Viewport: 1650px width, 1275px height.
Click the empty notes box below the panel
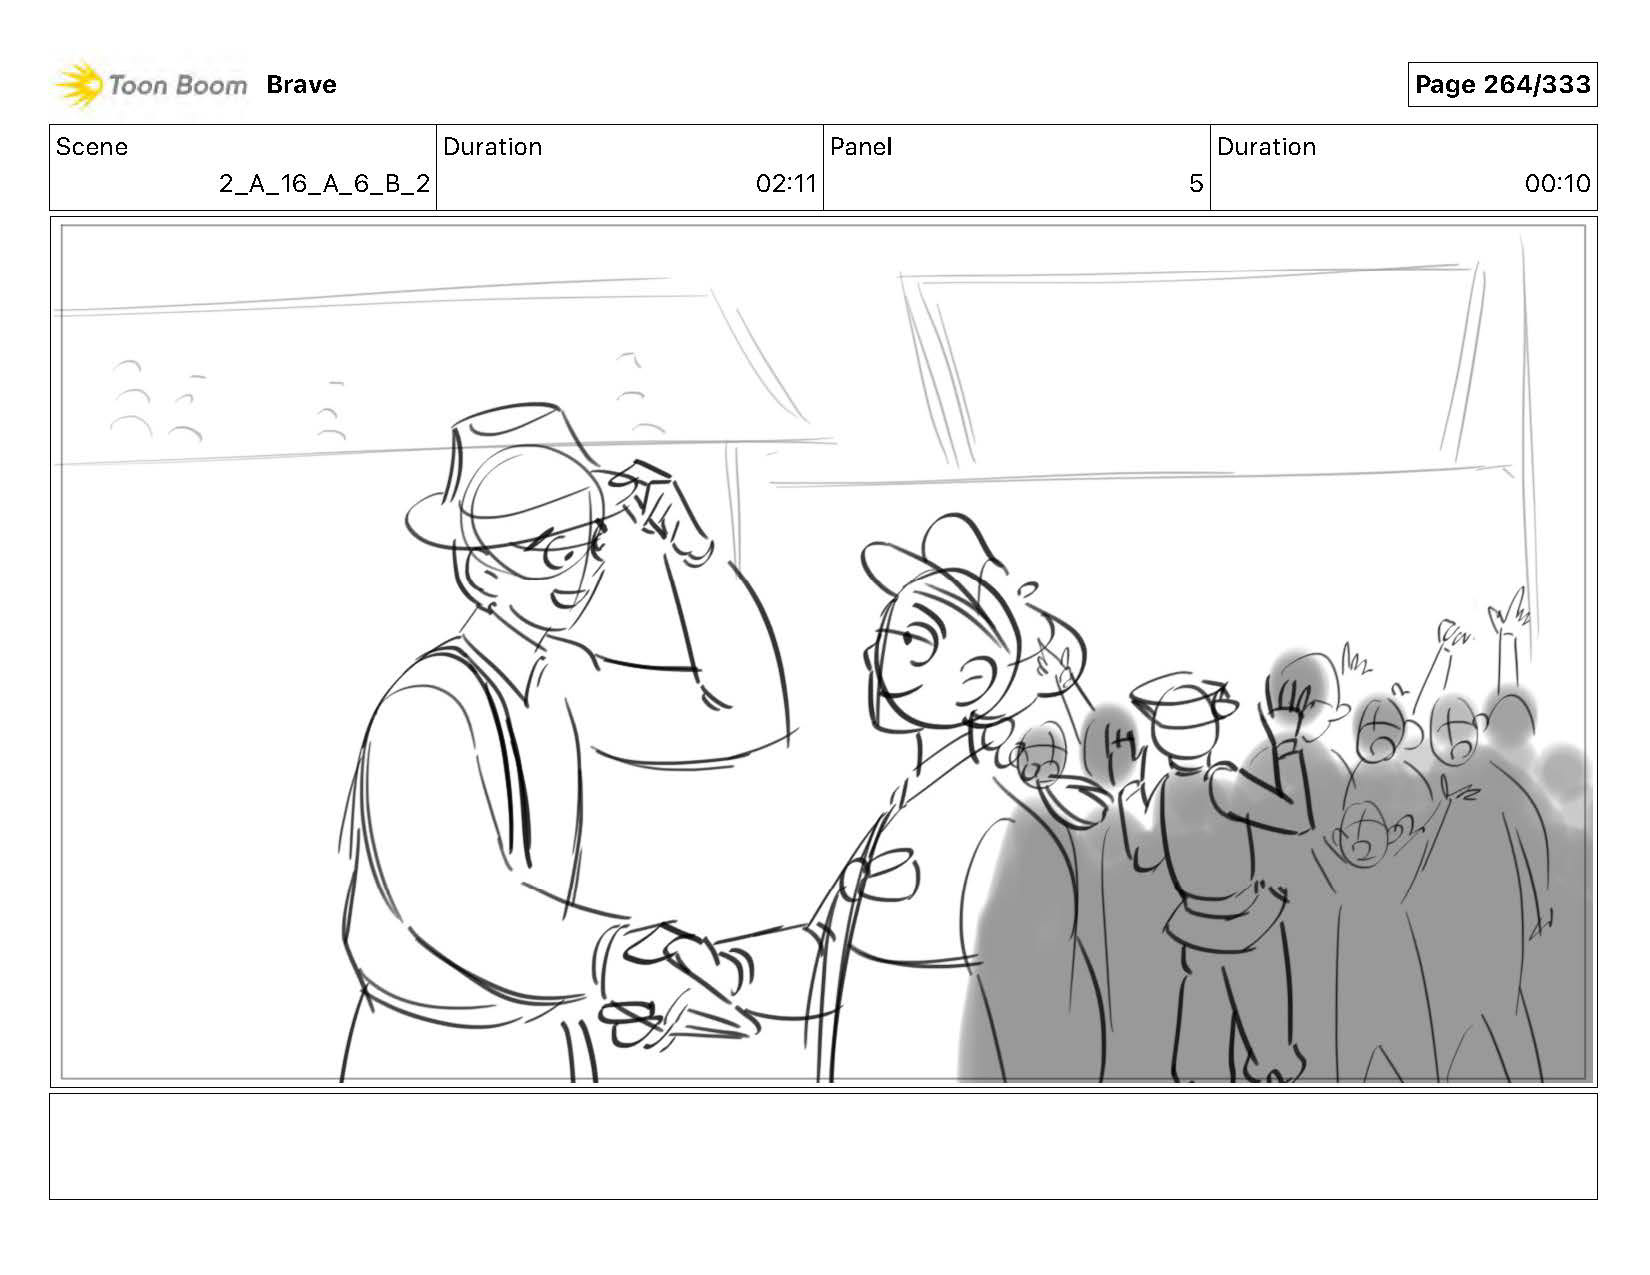pos(823,1146)
